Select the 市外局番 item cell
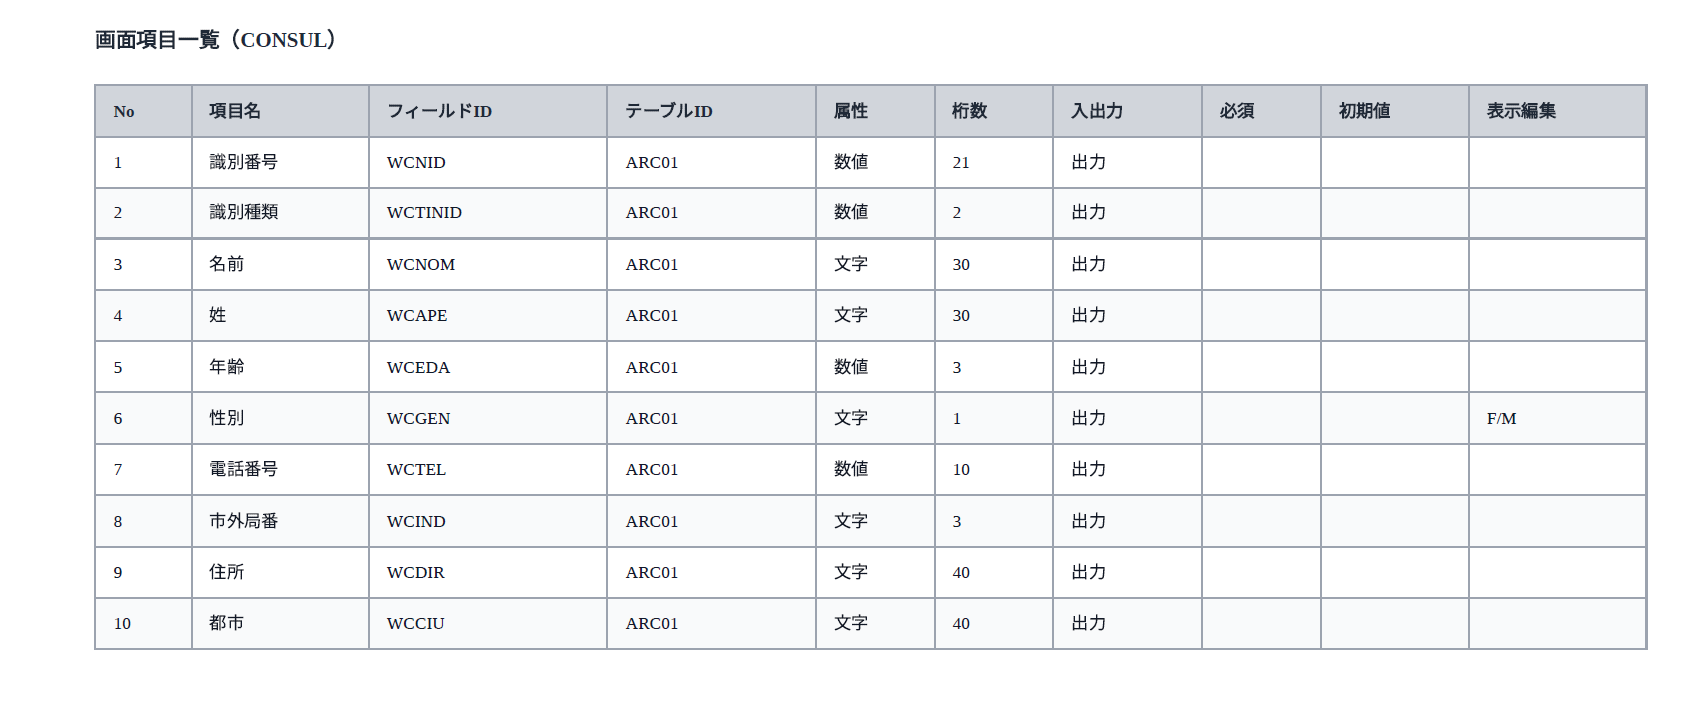 click(x=280, y=521)
